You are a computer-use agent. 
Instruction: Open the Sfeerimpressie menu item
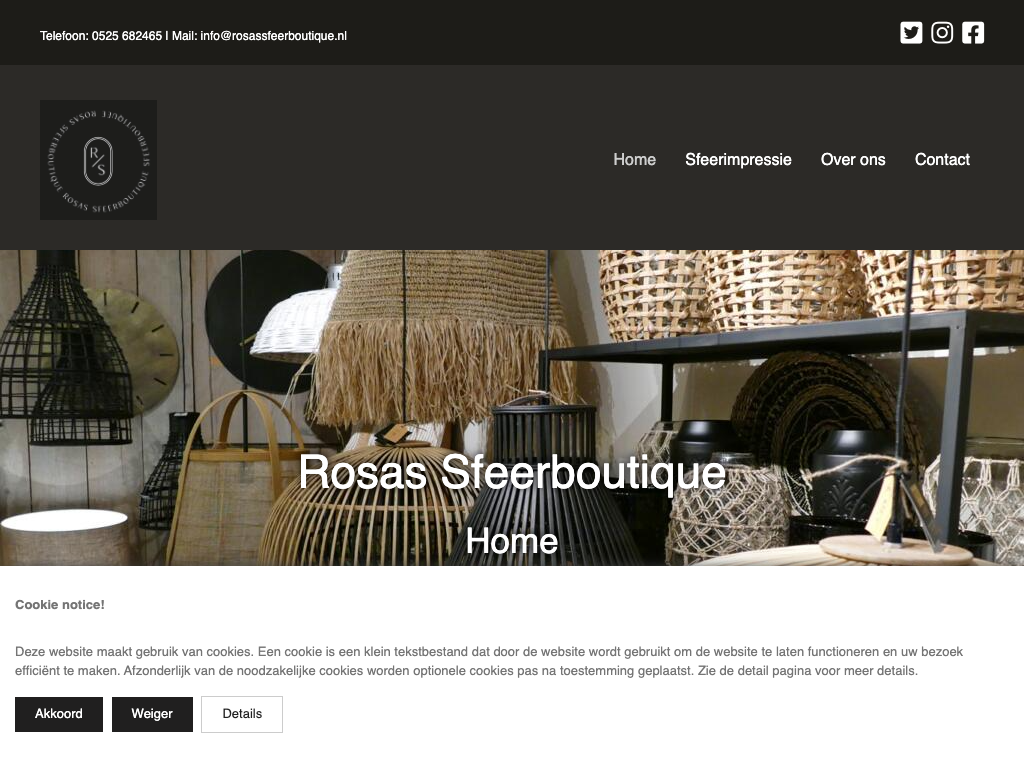point(738,159)
